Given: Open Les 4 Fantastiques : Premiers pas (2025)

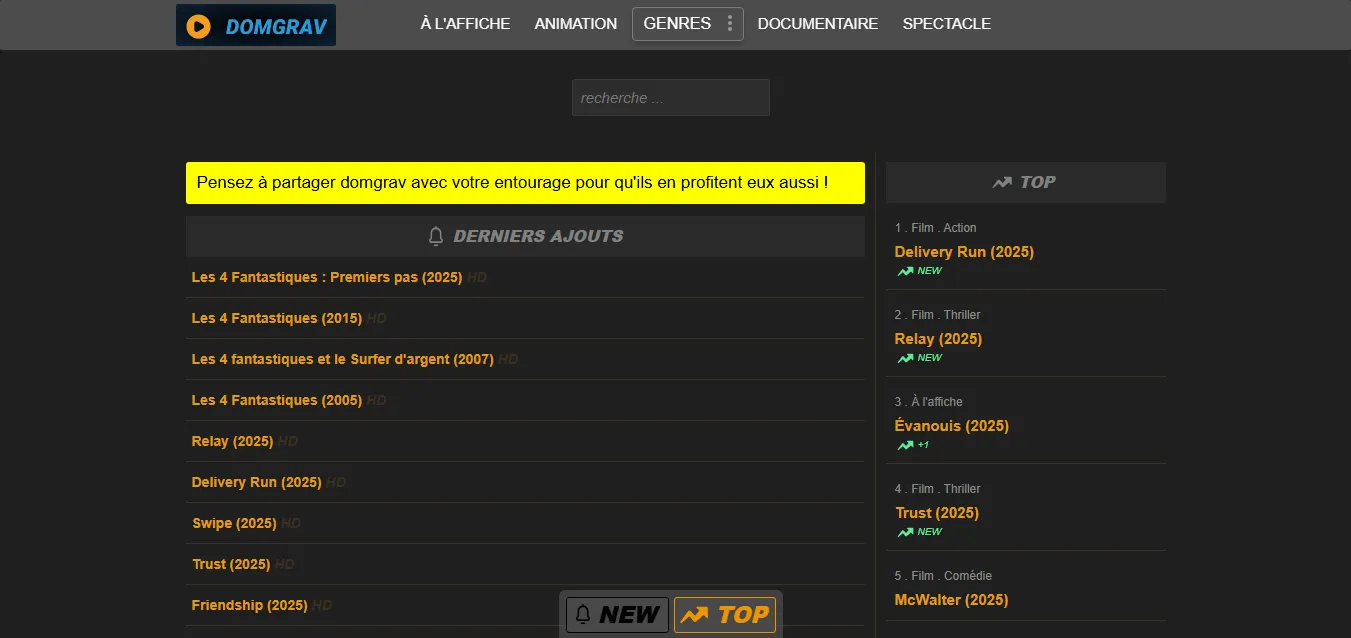Looking at the screenshot, I should point(326,277).
